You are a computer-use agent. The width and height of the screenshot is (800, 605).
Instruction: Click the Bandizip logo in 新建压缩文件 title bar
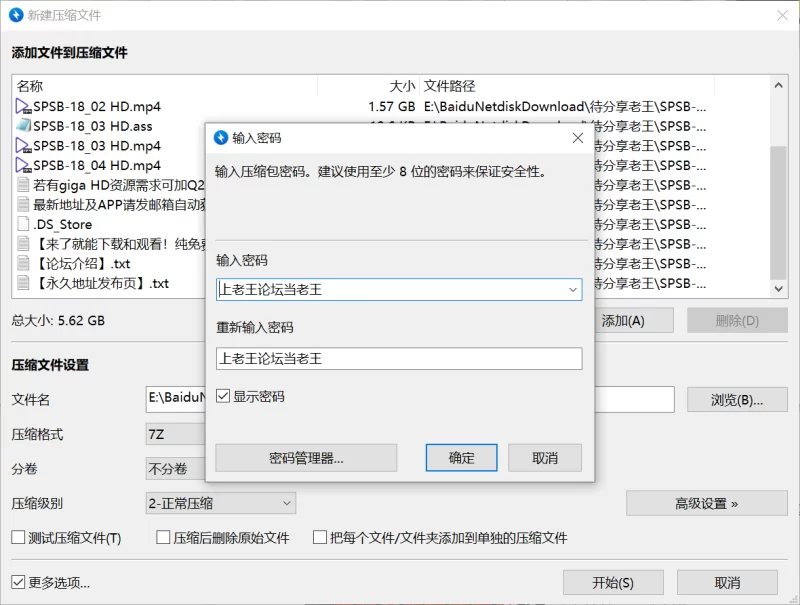[x=16, y=15]
